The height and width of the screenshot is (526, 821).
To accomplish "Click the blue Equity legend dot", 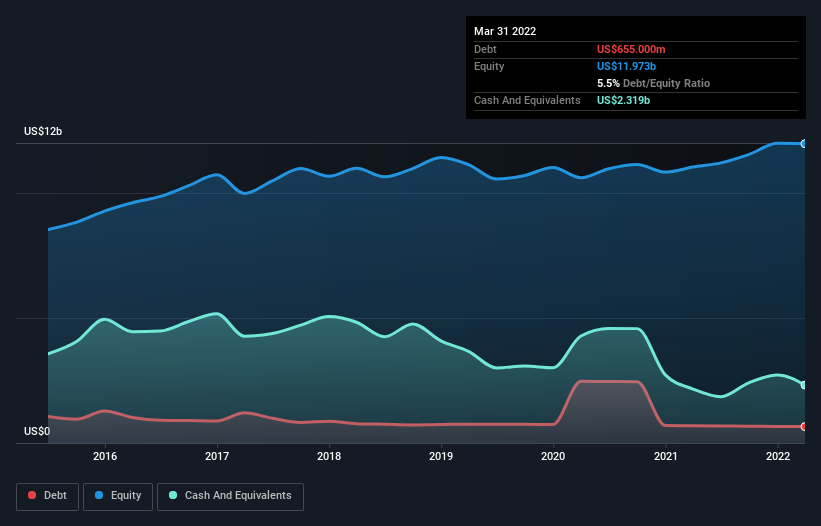I will (x=98, y=495).
